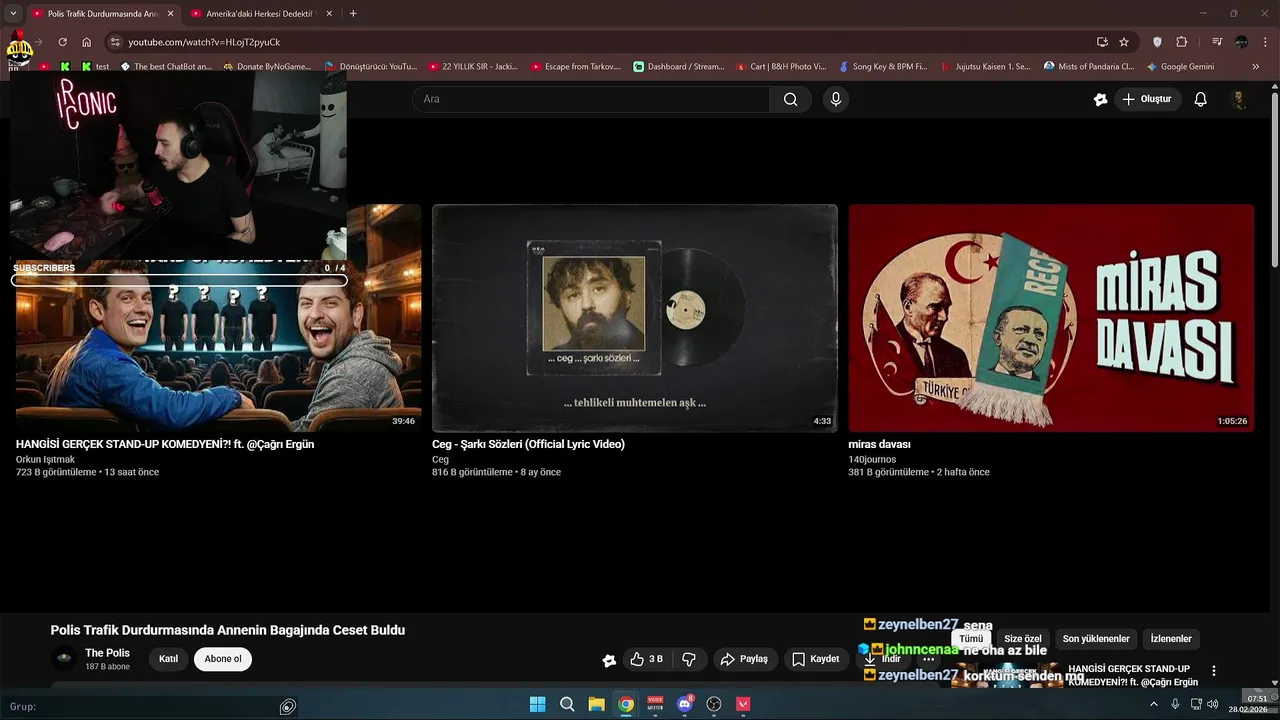The image size is (1280, 720).
Task: Expand the tab search dropdown in Chrome
Action: (13, 14)
